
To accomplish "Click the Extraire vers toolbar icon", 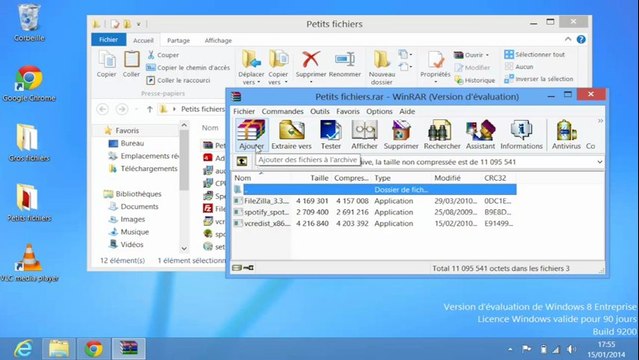I will [291, 135].
